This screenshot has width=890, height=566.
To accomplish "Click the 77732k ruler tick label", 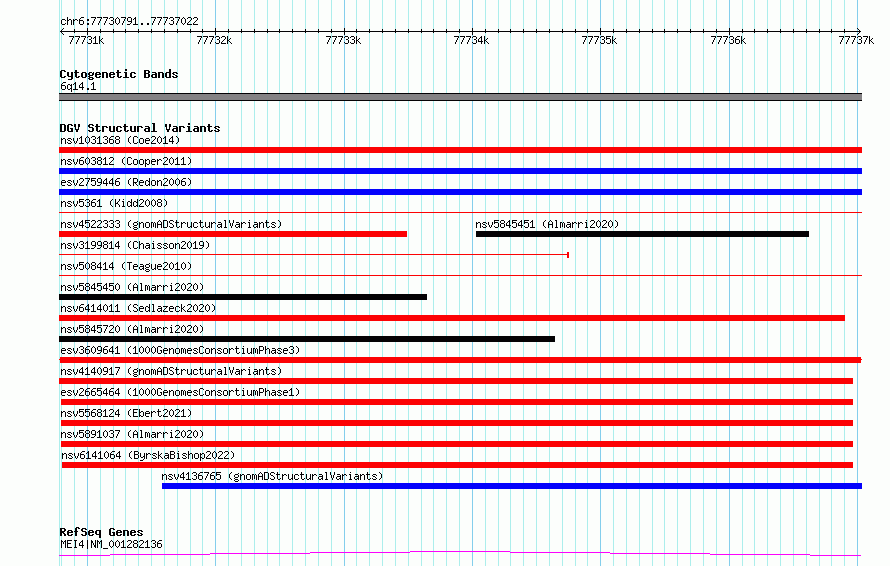I will [214, 40].
